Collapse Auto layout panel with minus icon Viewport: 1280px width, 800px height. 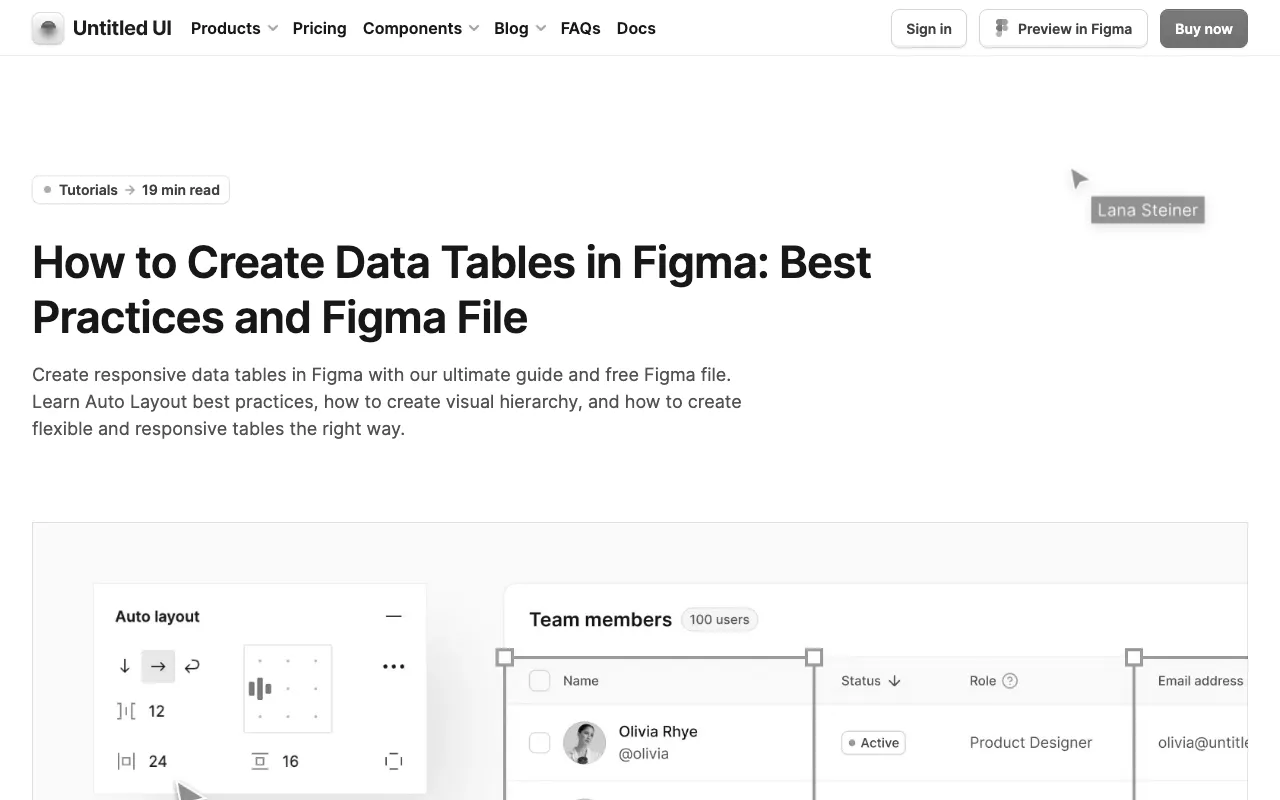coord(393,616)
